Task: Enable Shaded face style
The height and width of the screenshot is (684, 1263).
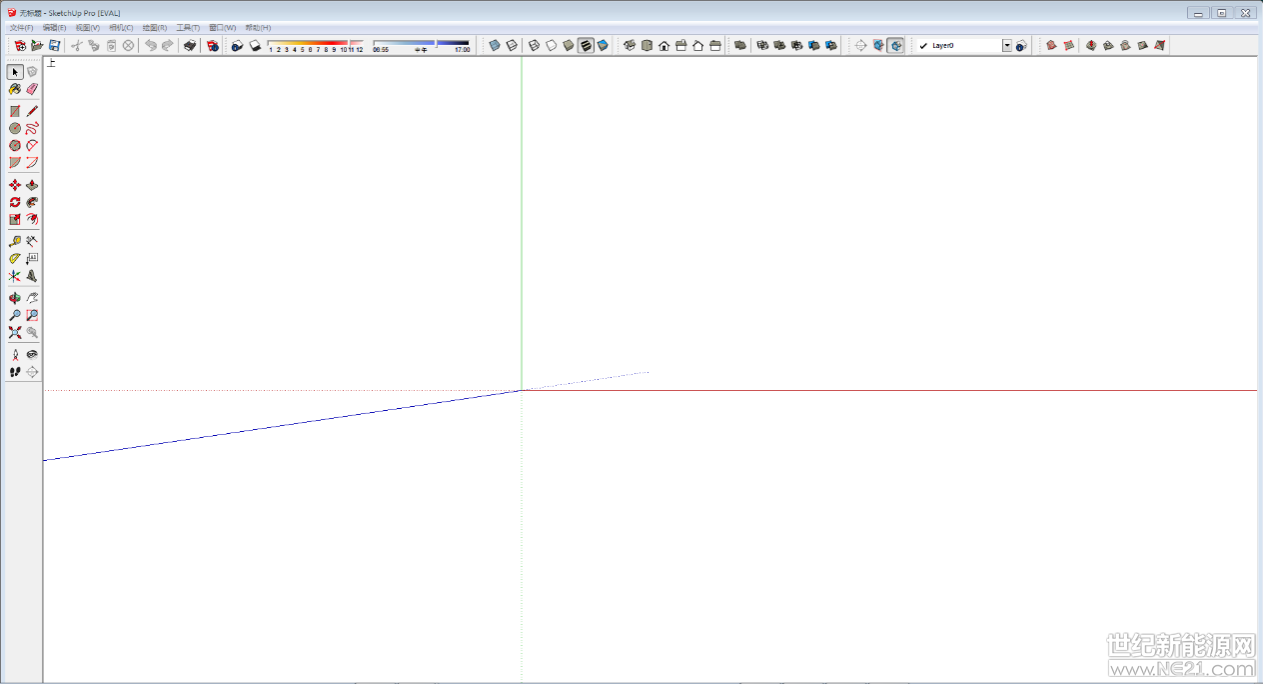Action: 568,45
